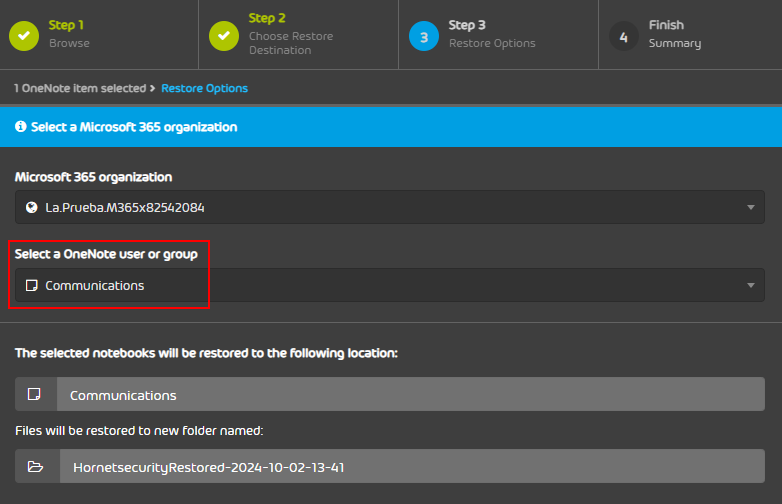Go back to the Browse step
Viewport: 782px width, 504px height.
point(69,43)
